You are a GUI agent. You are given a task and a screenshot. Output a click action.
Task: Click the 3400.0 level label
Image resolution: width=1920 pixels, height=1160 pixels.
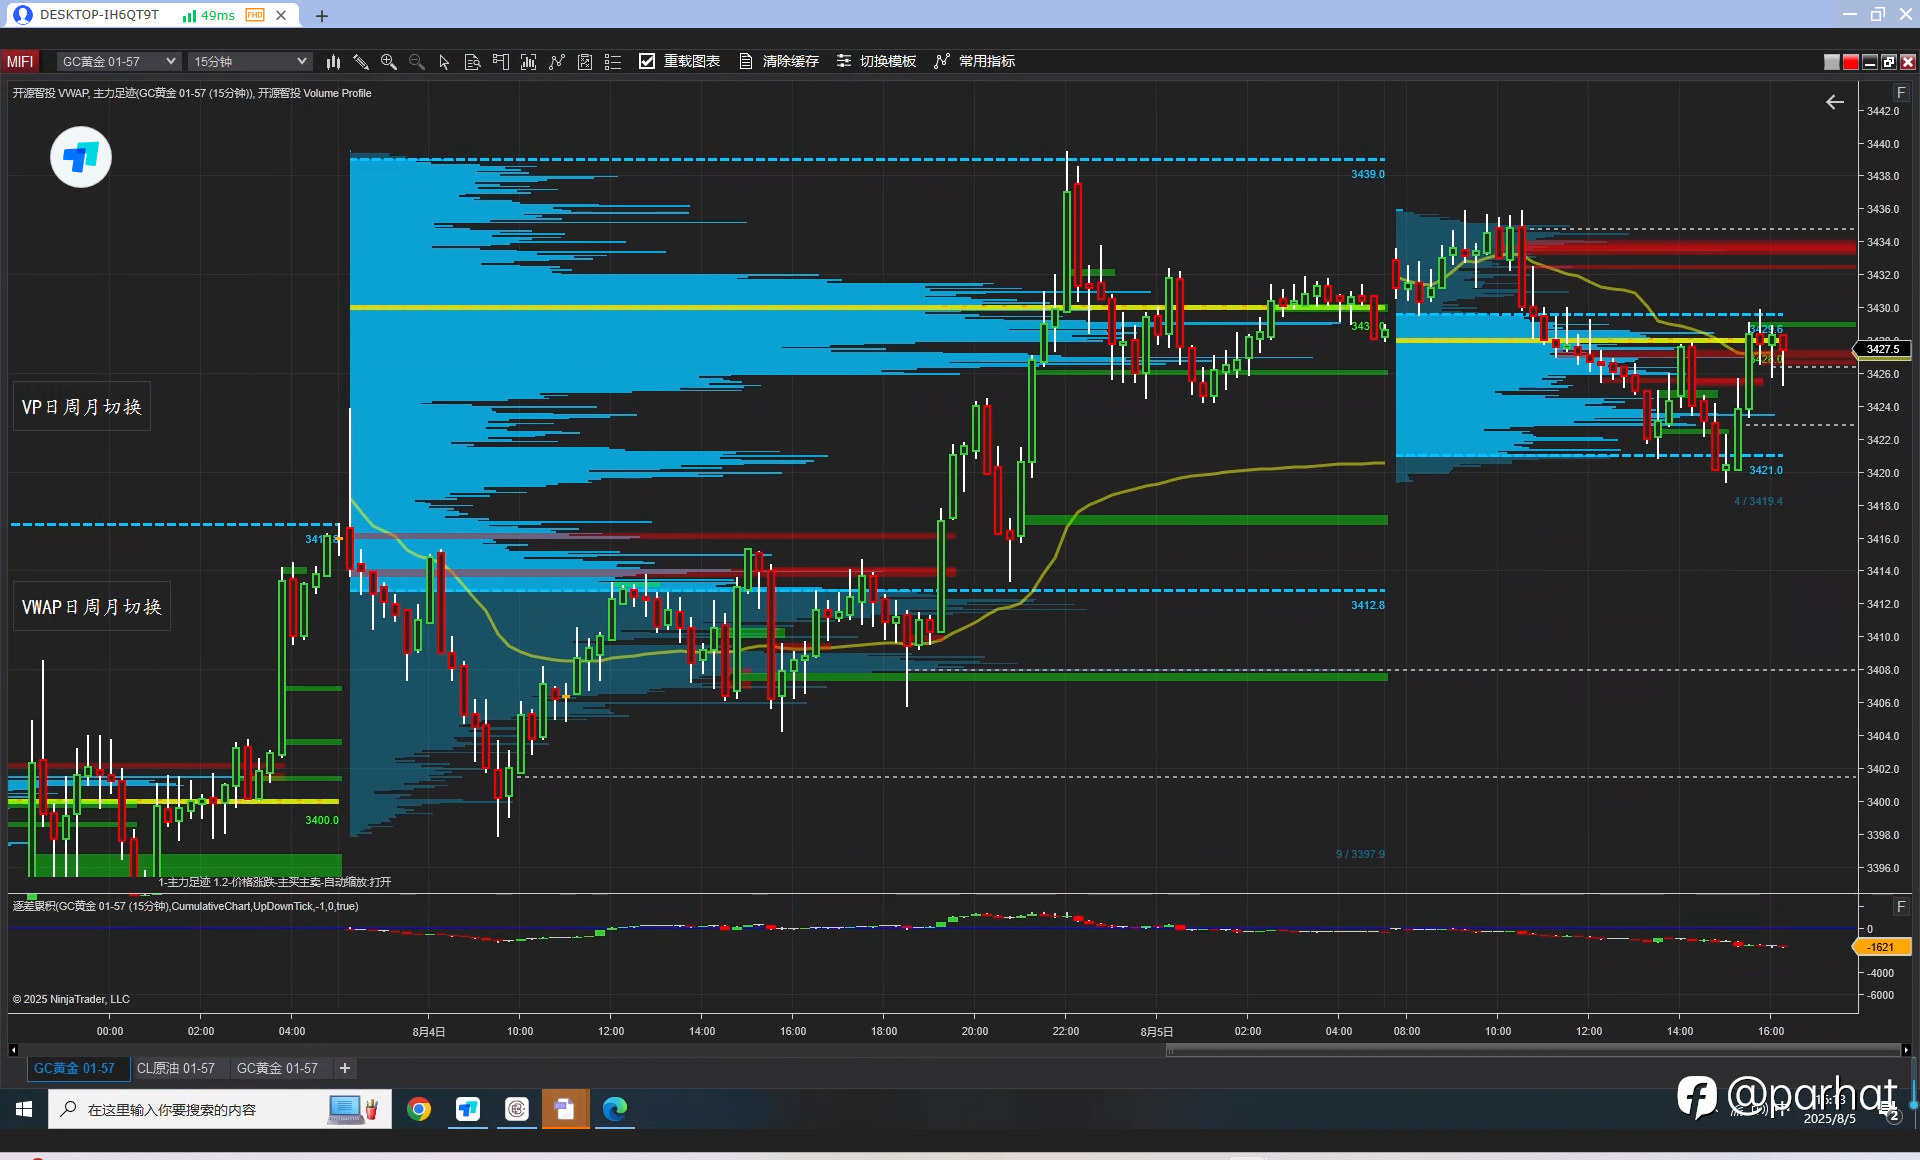(x=322, y=820)
